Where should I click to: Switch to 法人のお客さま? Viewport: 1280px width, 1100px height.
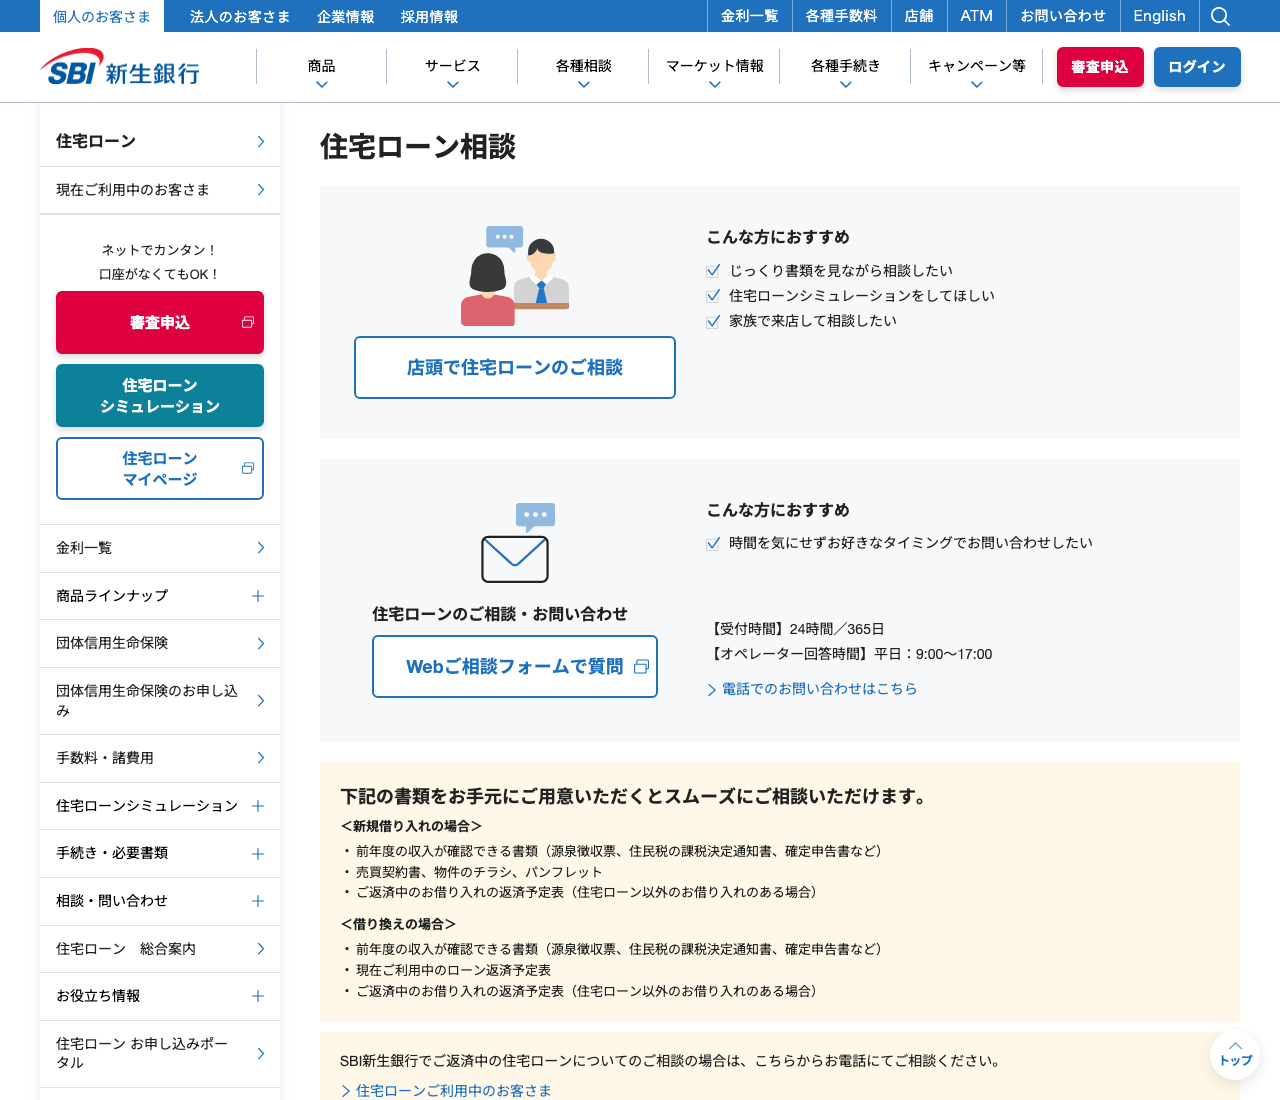pyautogui.click(x=240, y=16)
